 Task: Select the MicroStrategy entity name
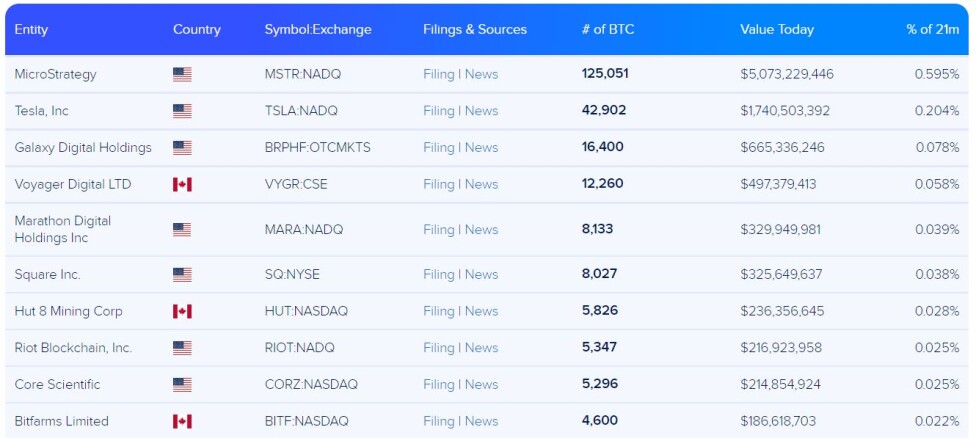(55, 74)
